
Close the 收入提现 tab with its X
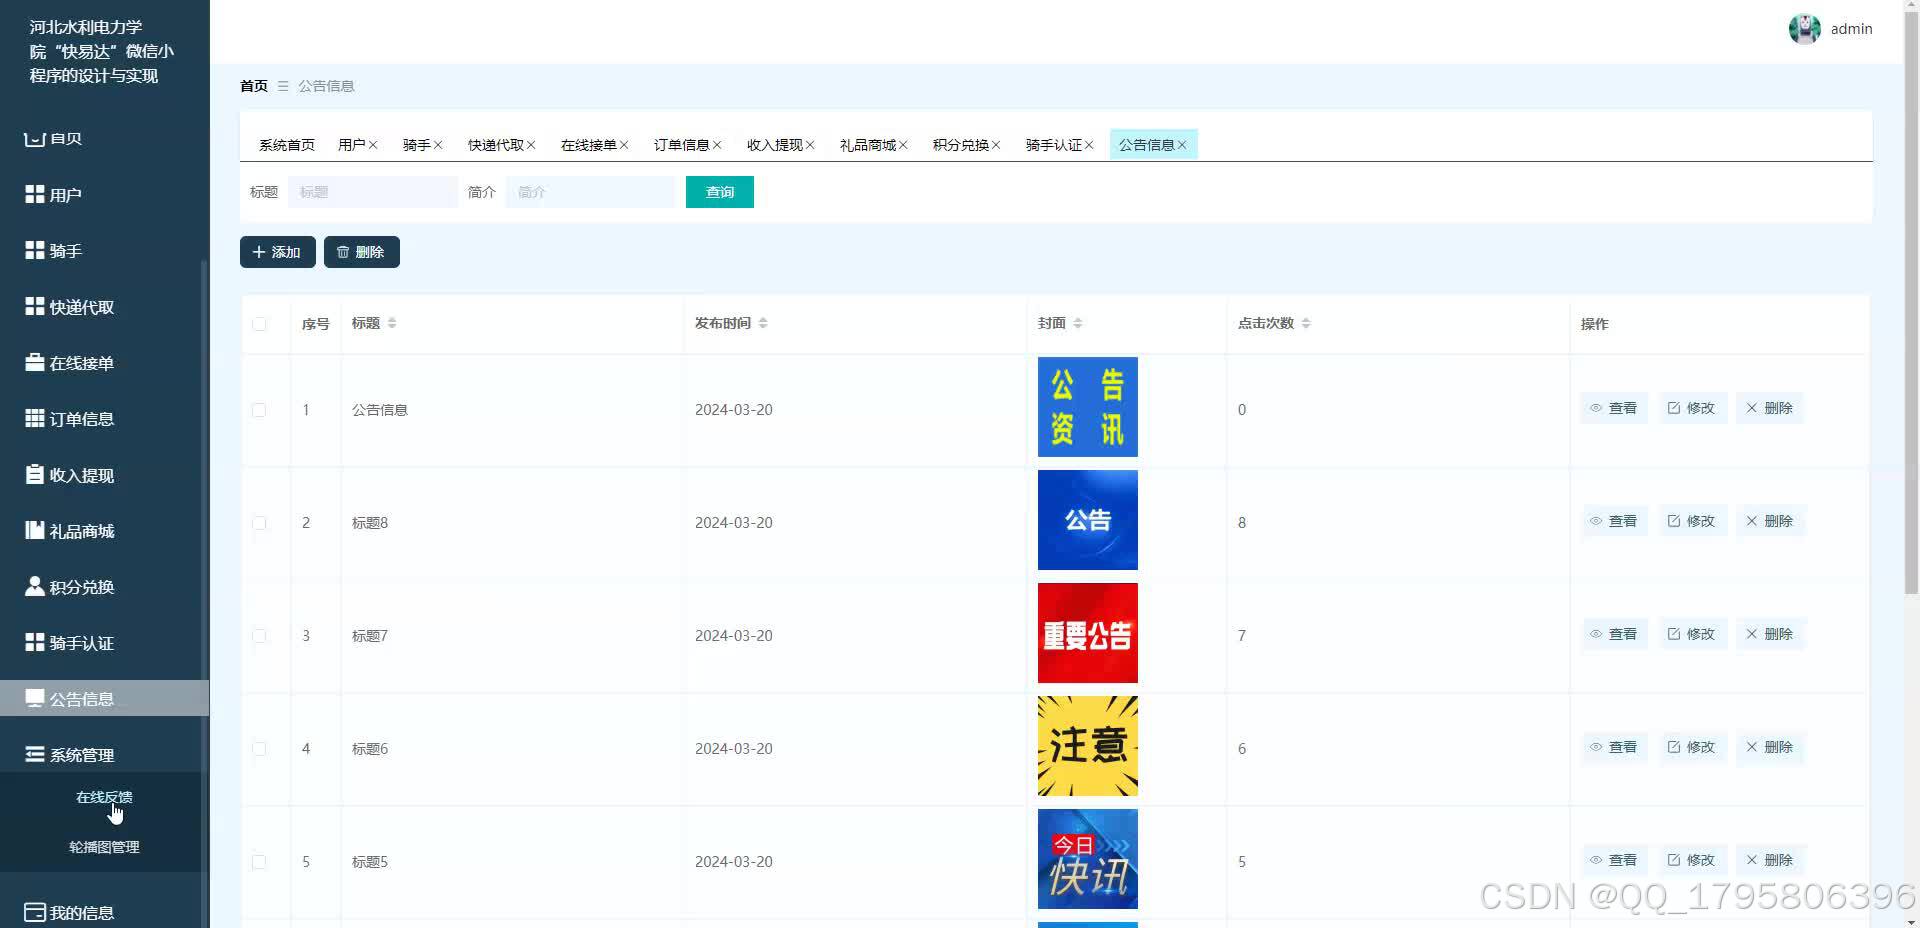(810, 145)
